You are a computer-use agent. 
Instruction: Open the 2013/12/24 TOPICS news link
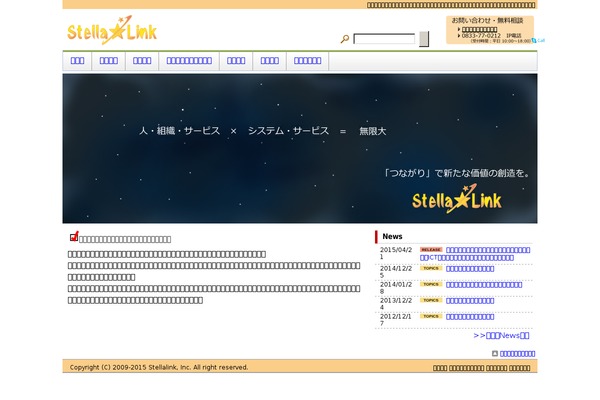(470, 301)
